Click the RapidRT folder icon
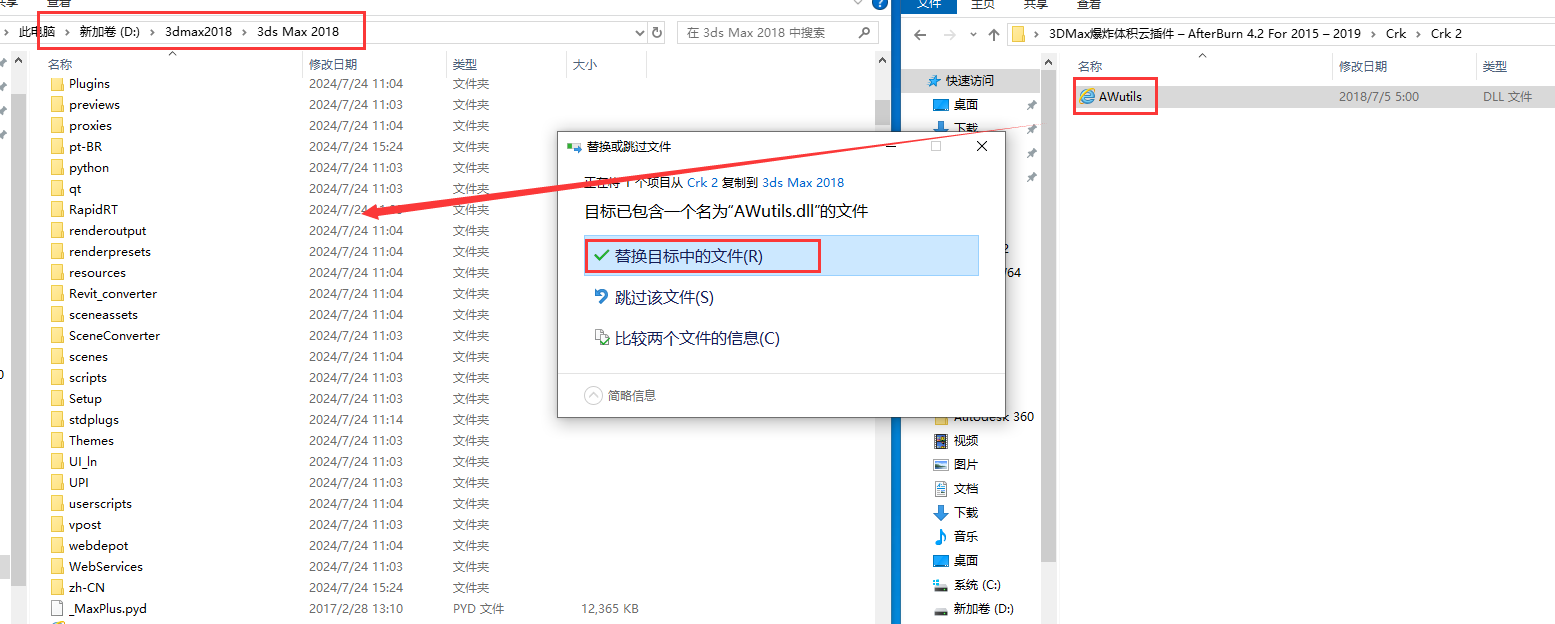 tap(57, 210)
